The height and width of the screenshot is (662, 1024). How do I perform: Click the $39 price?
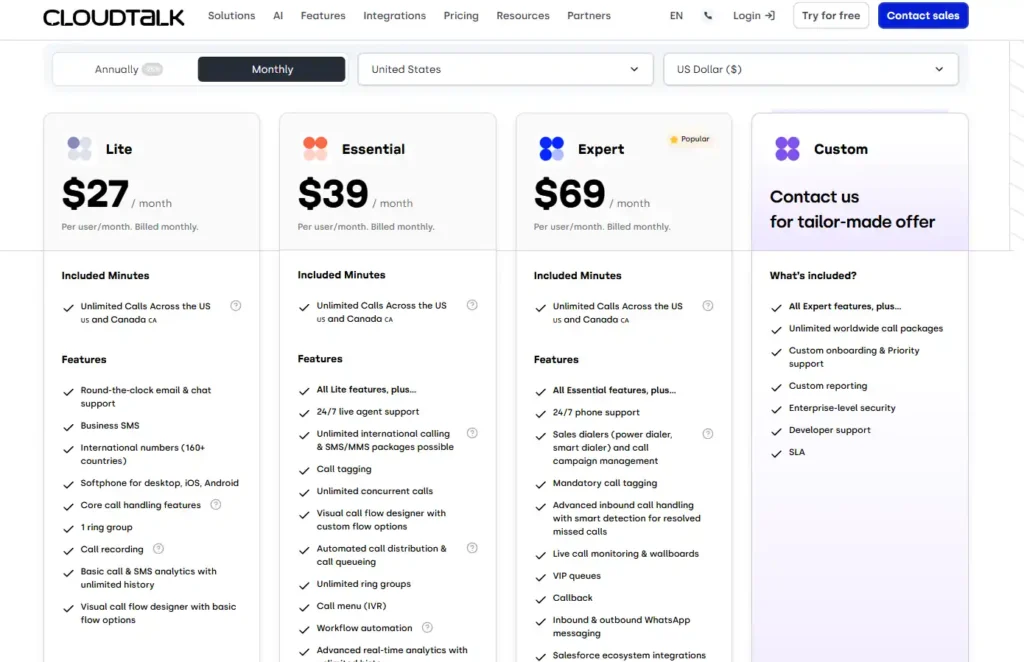coord(333,194)
